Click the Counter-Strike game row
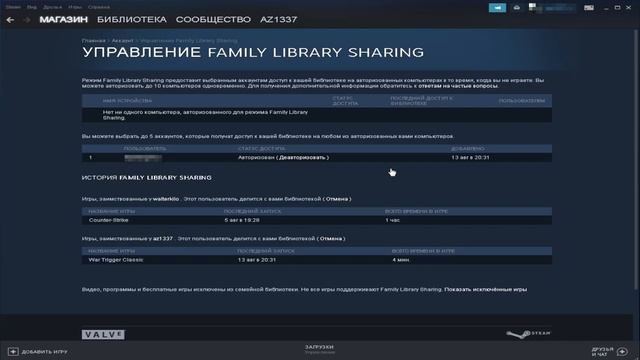This screenshot has width=640, height=360. (317, 220)
